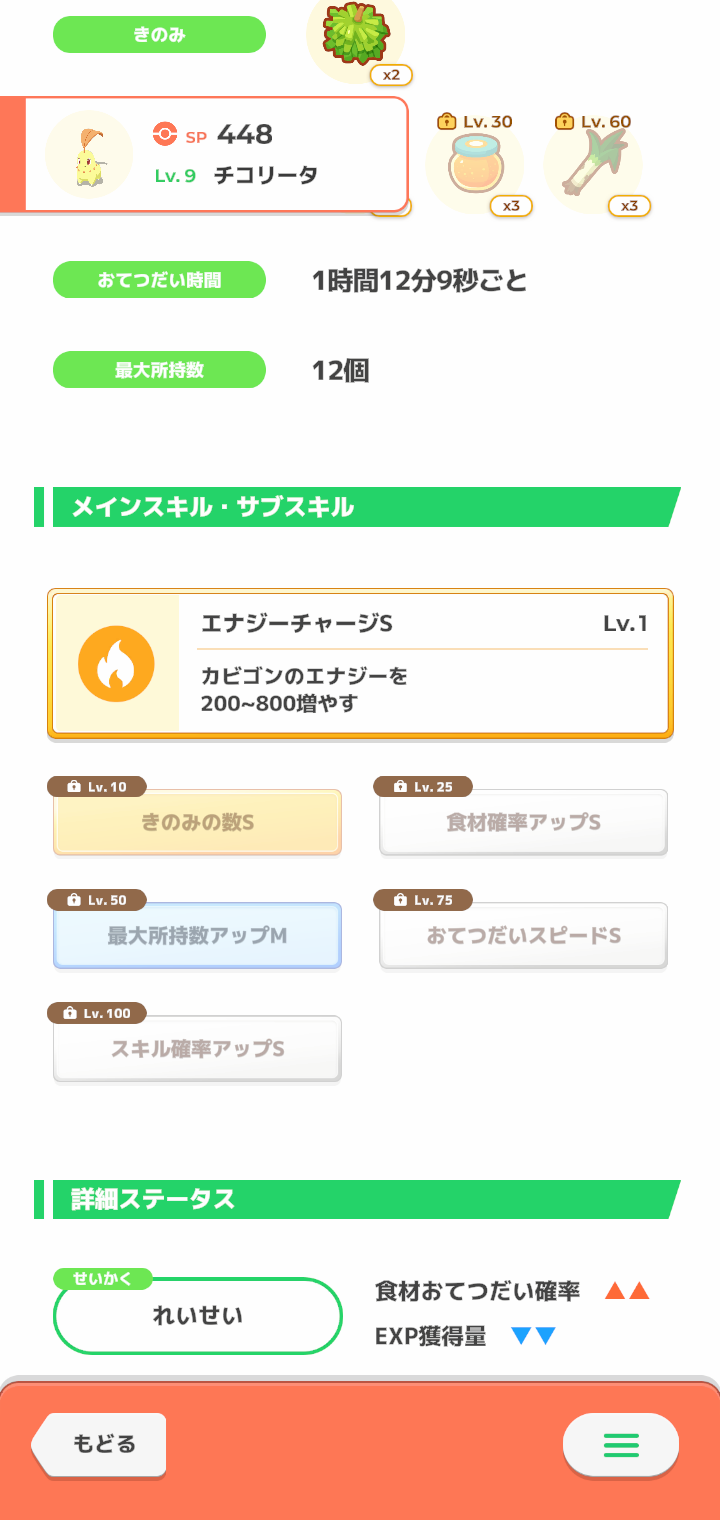Tap the もどる back button
This screenshot has width=720, height=1520.
click(x=99, y=1444)
